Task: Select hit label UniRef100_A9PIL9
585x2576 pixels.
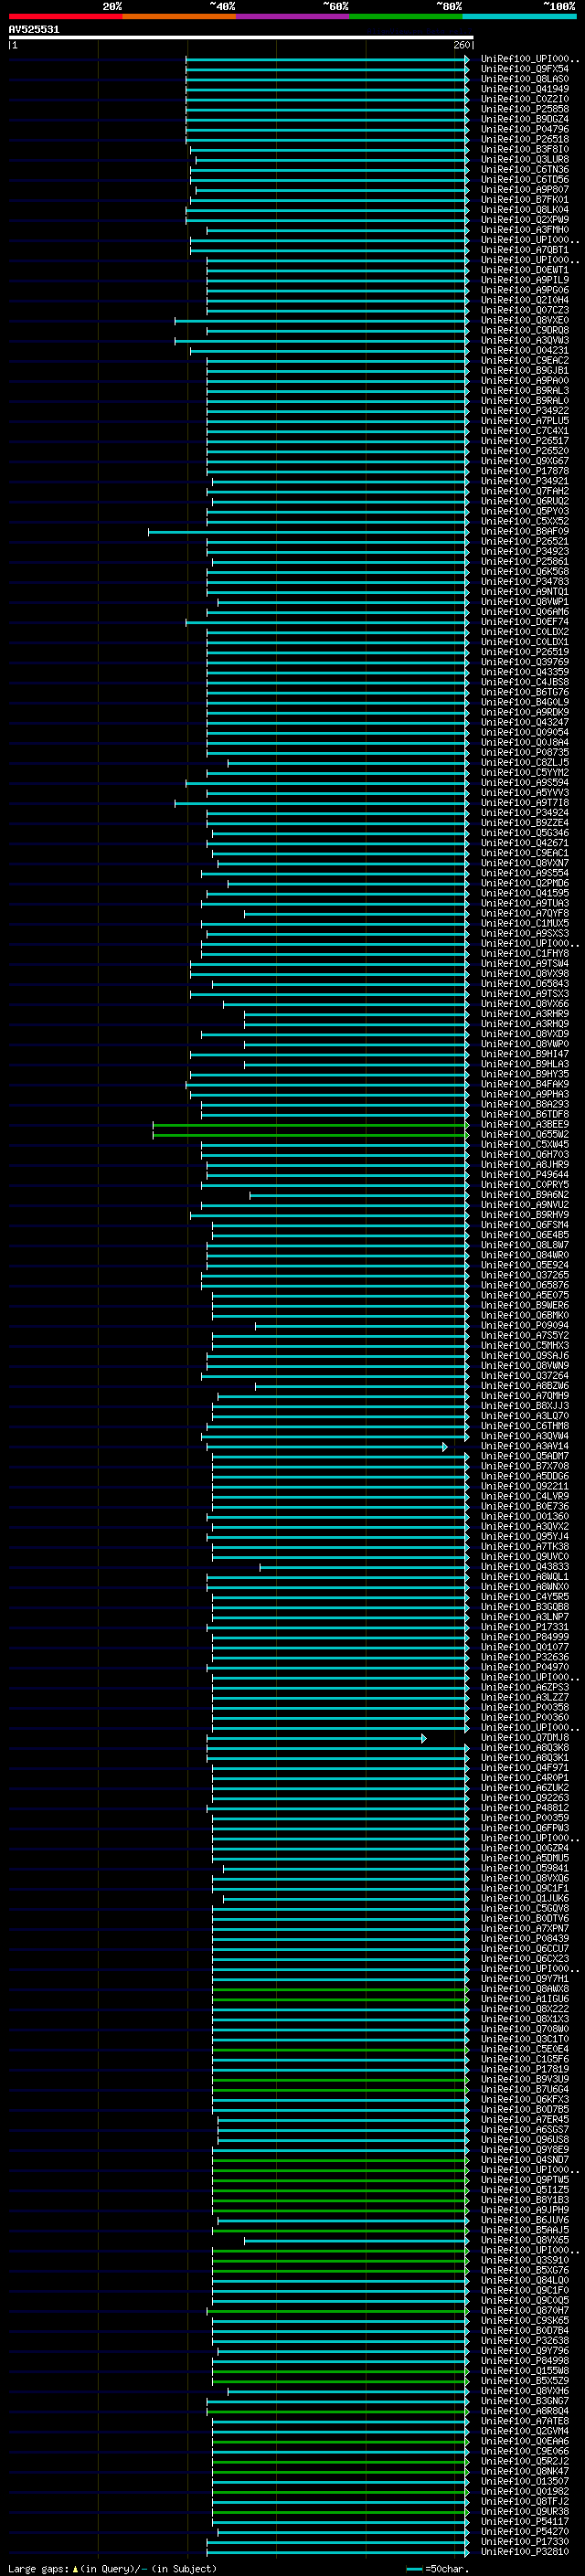Action: (525, 280)
